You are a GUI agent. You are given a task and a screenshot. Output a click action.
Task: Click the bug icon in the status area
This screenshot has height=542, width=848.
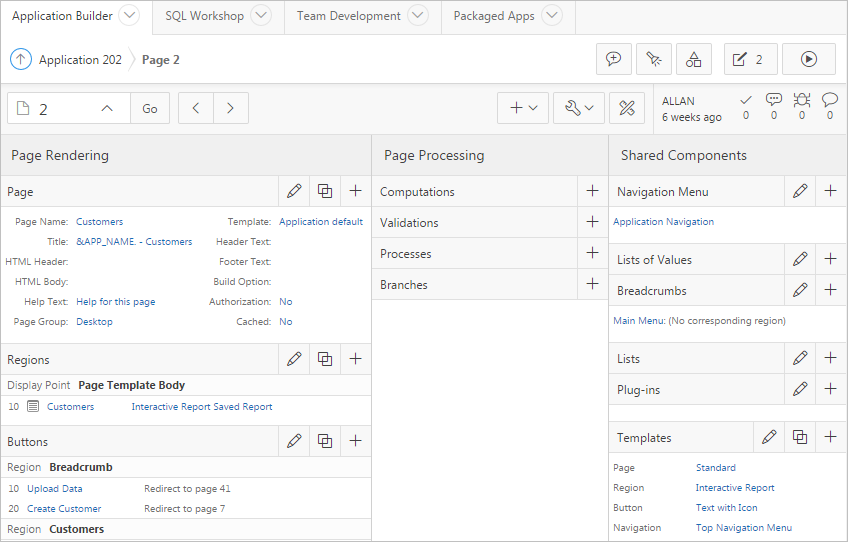(x=801, y=100)
